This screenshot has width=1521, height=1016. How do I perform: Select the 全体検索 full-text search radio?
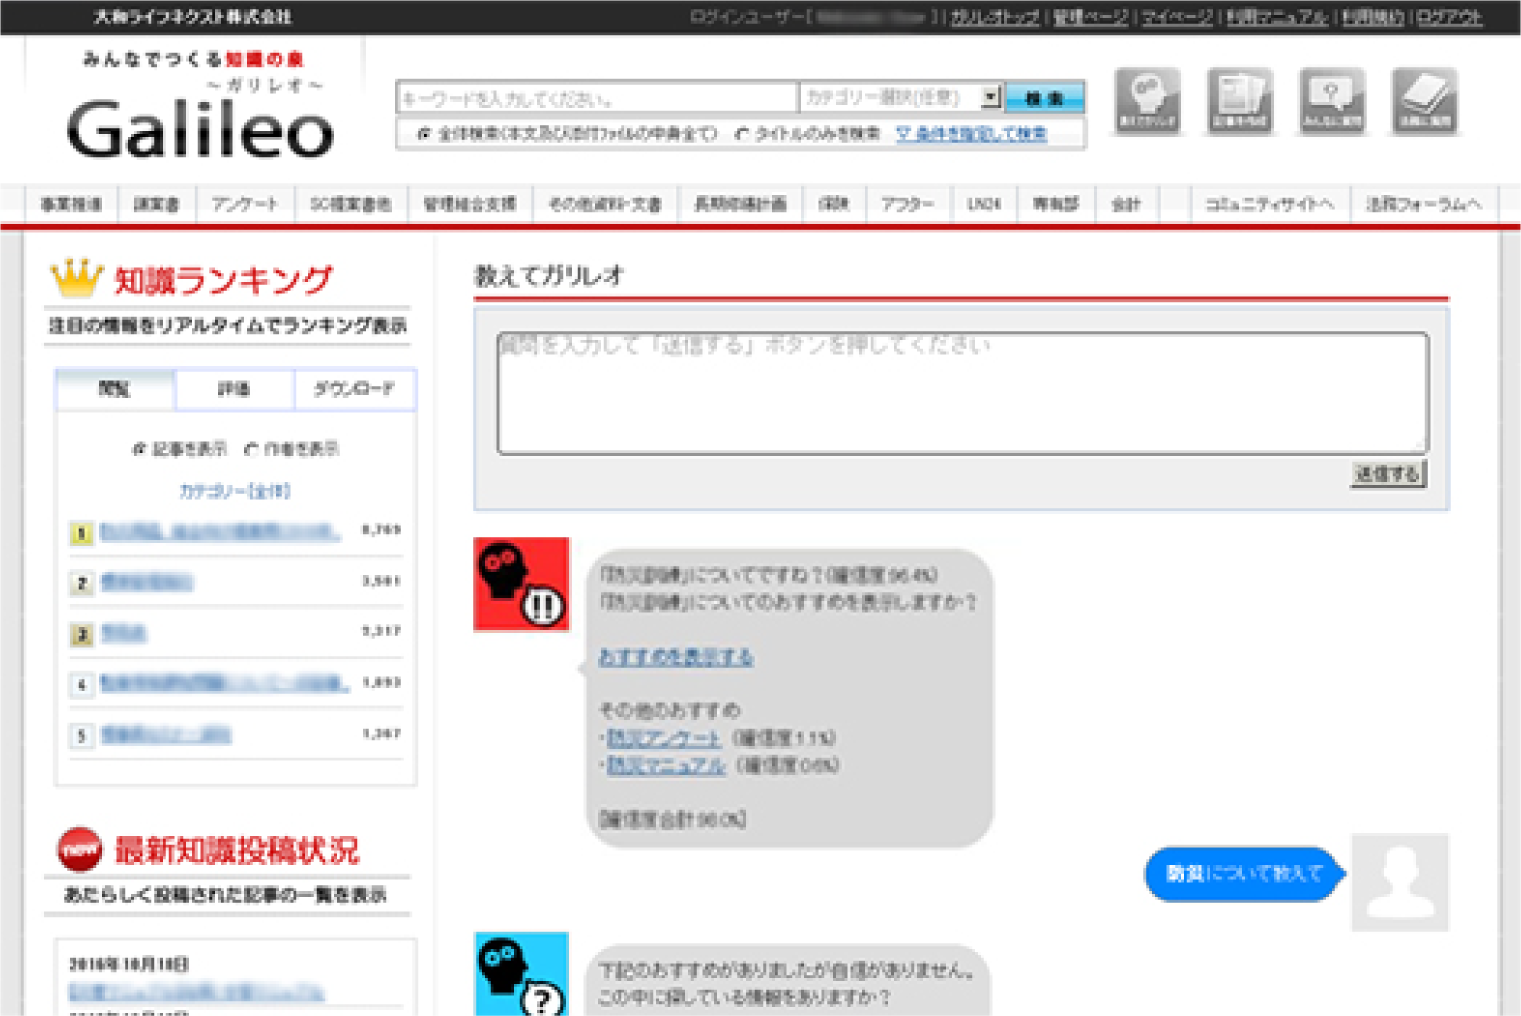[424, 134]
